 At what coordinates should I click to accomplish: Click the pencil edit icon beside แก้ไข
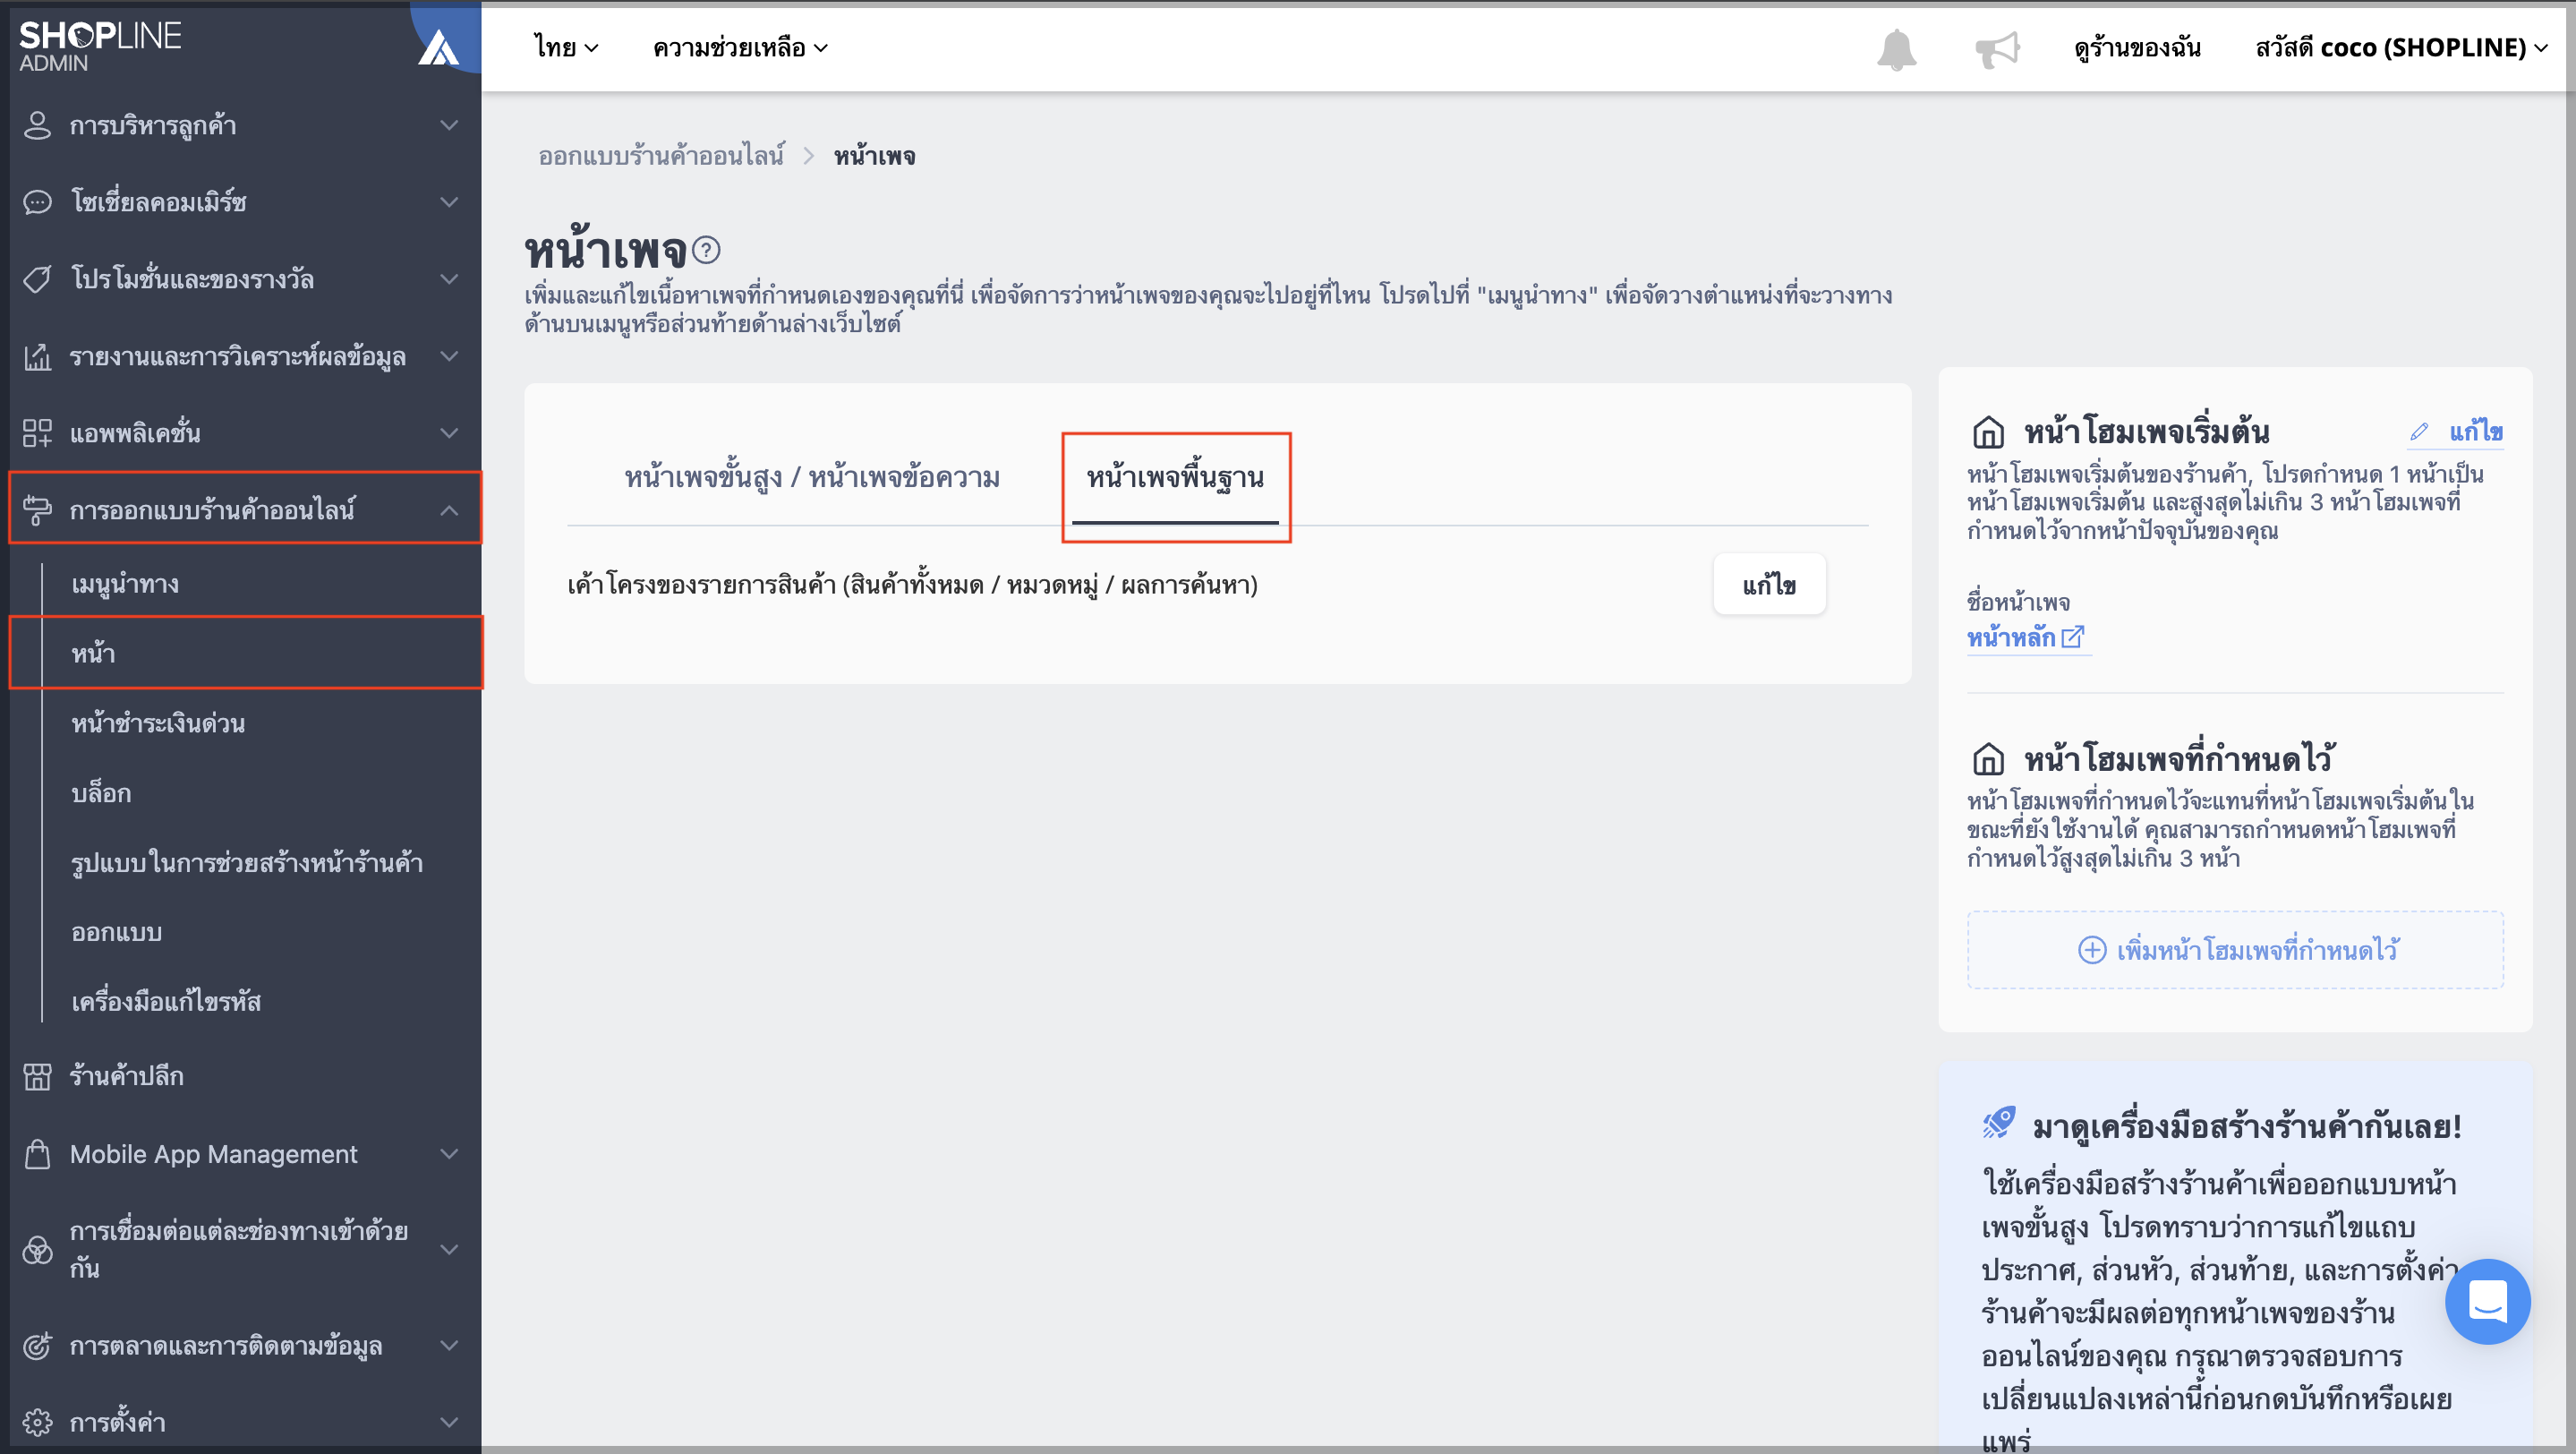click(2419, 432)
